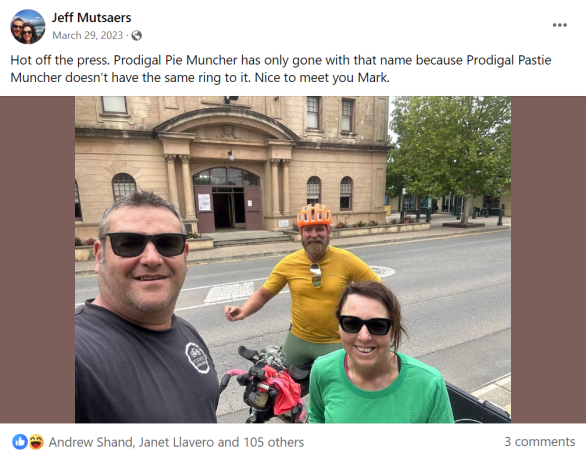Click the globe public audience icon

pyautogui.click(x=137, y=36)
